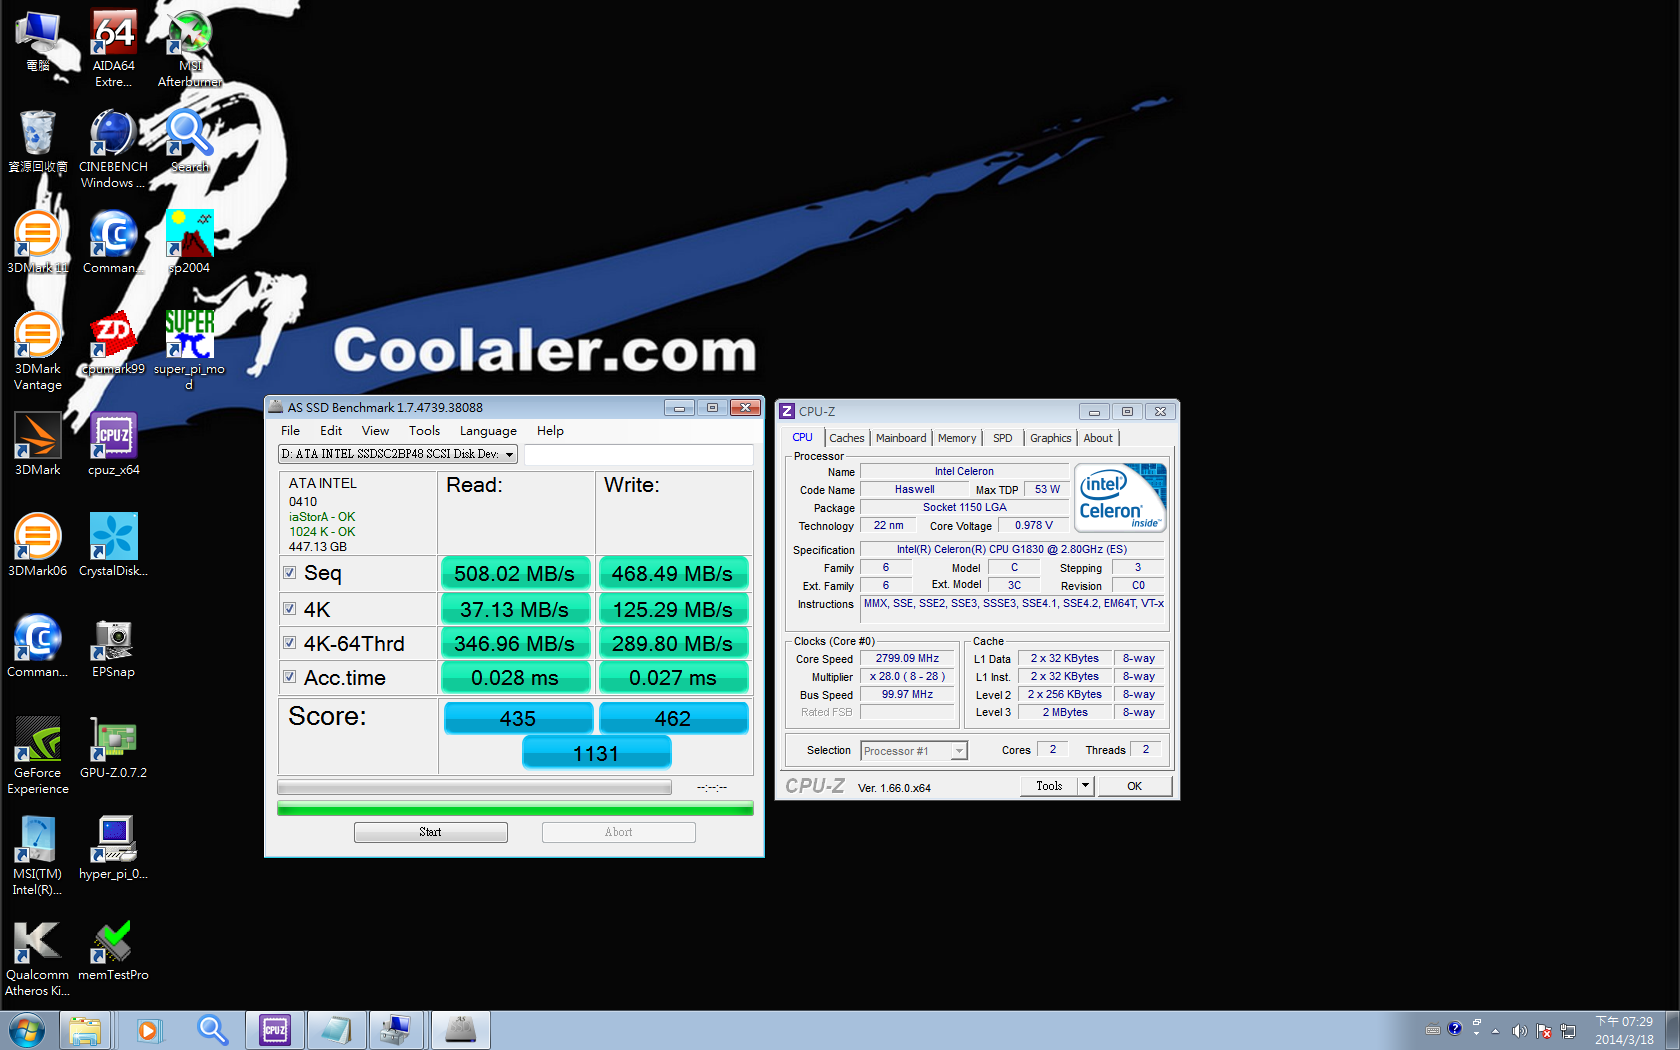Launch 3DMark06 desktop icon
Viewport: 1680px width, 1050px height.
[38, 545]
